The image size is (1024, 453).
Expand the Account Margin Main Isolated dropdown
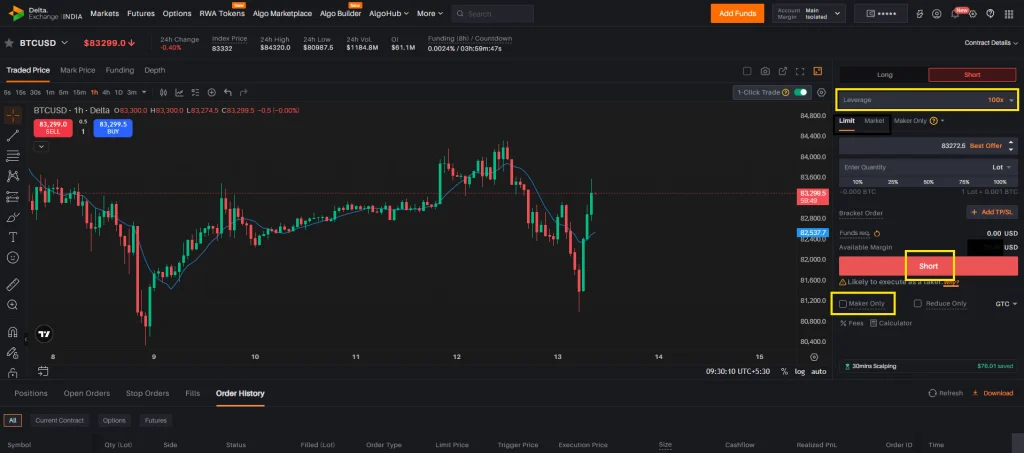click(809, 13)
